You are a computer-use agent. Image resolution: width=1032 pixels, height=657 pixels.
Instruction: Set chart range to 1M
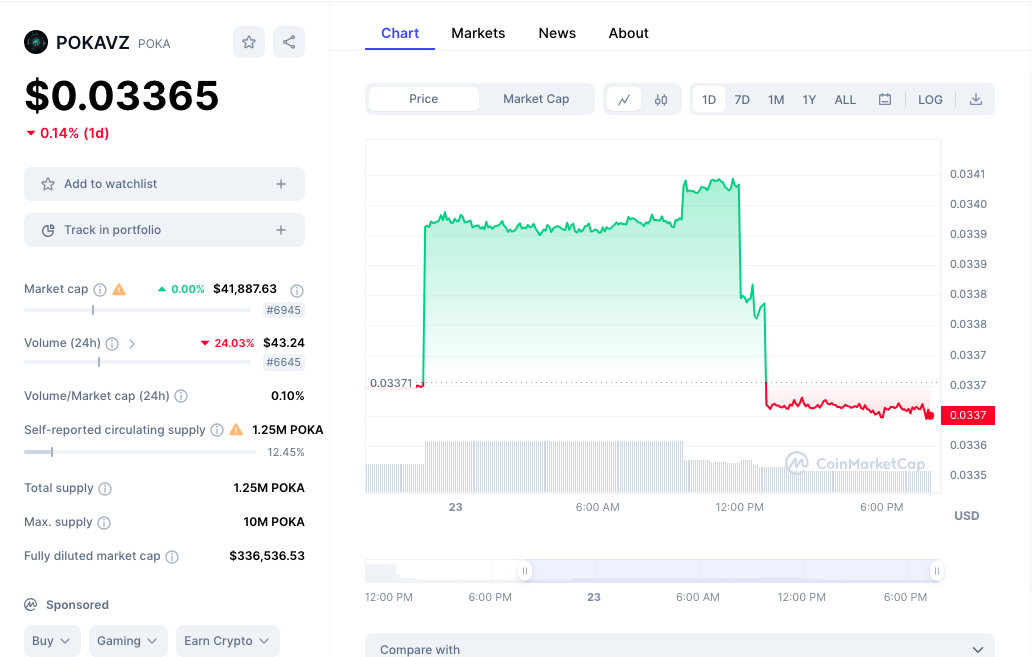pos(776,99)
